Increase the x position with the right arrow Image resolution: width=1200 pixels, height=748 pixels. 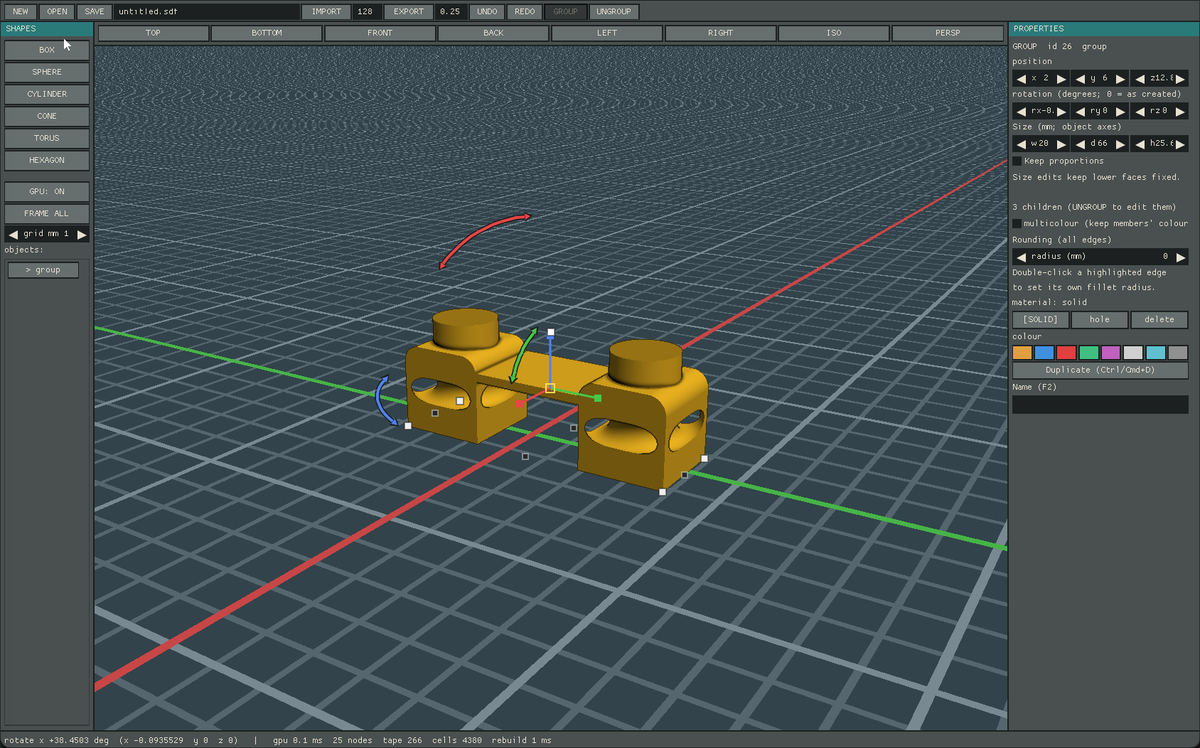[1062, 78]
